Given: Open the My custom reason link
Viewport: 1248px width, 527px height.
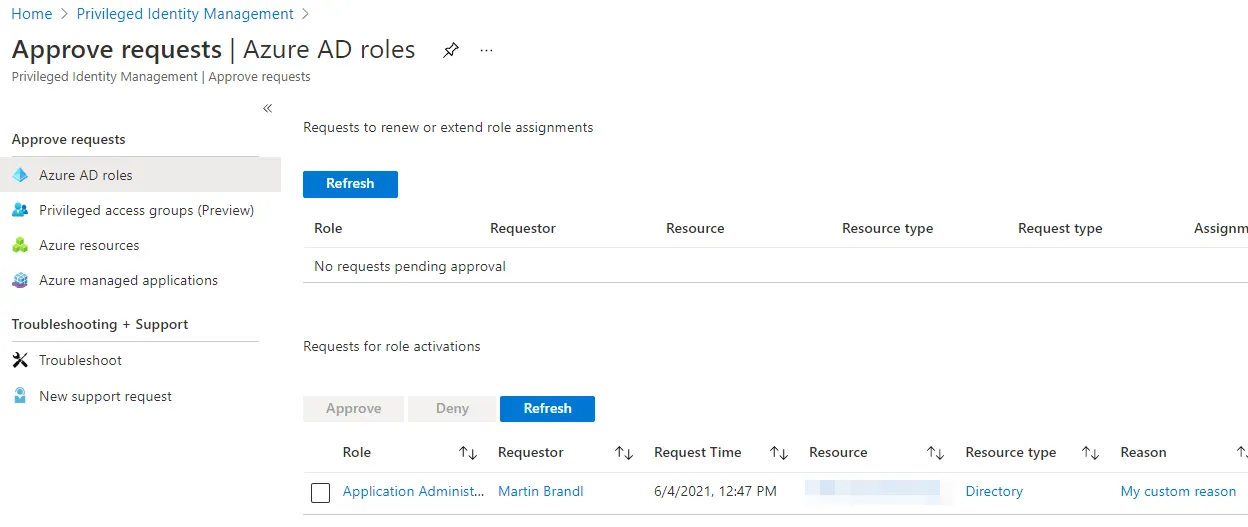Looking at the screenshot, I should 1178,491.
